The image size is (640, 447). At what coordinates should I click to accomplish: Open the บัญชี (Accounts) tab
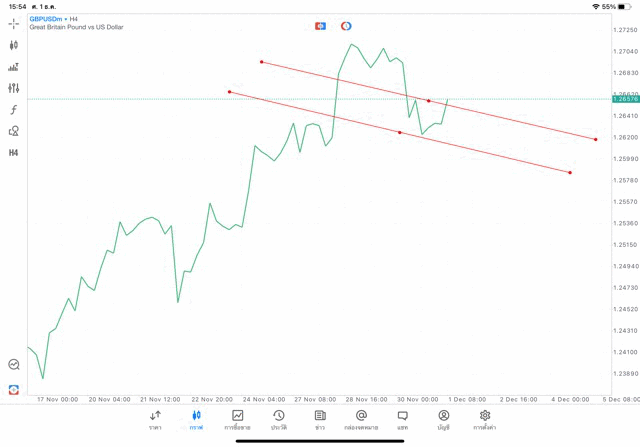pos(443,420)
